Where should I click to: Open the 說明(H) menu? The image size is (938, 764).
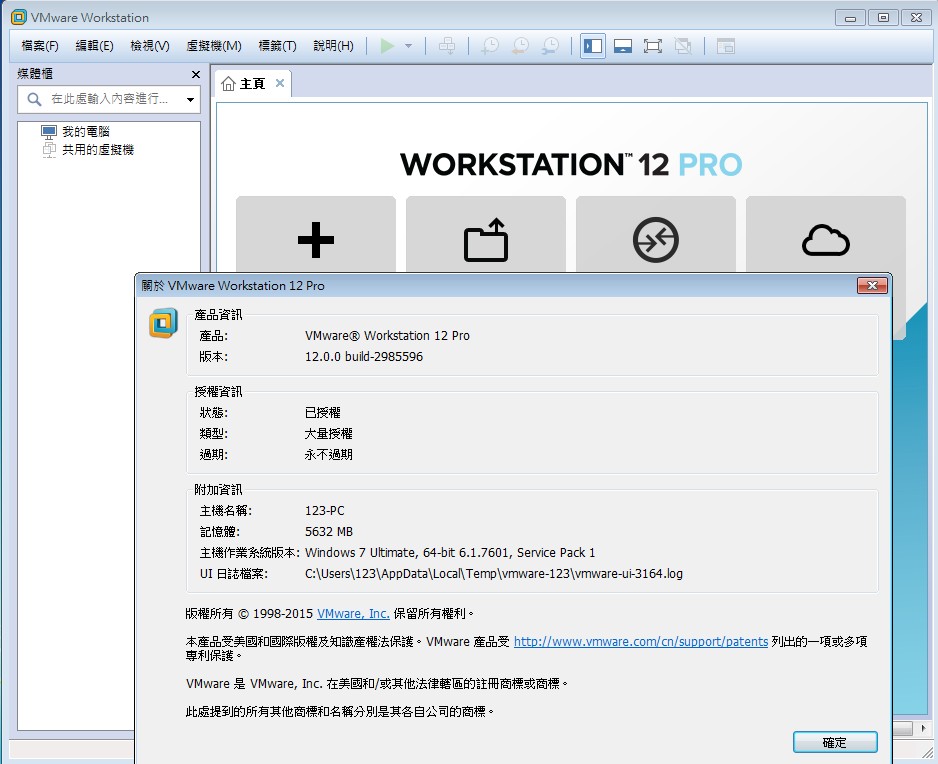(333, 46)
